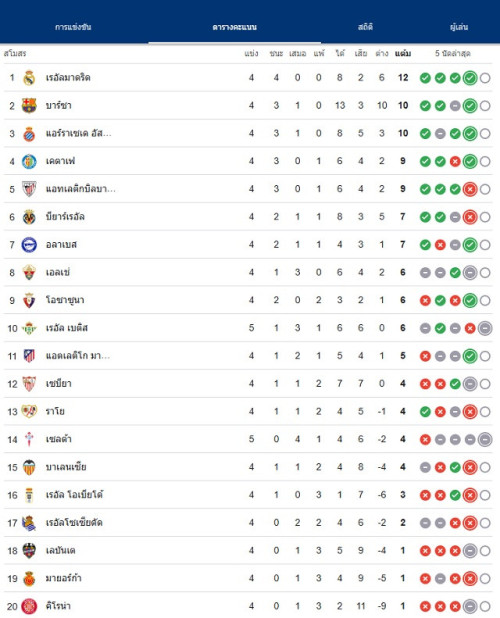Image resolution: width=500 pixels, height=618 pixels.
Task: Click Getafe's red loss result indicator
Action: click(455, 162)
